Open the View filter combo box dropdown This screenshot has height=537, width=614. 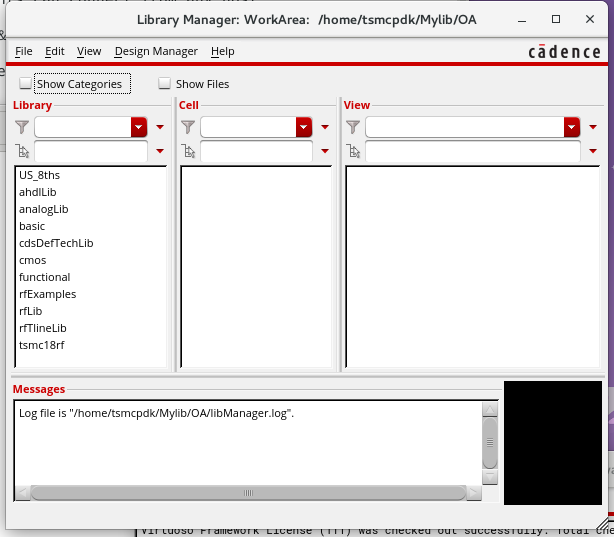[572, 127]
